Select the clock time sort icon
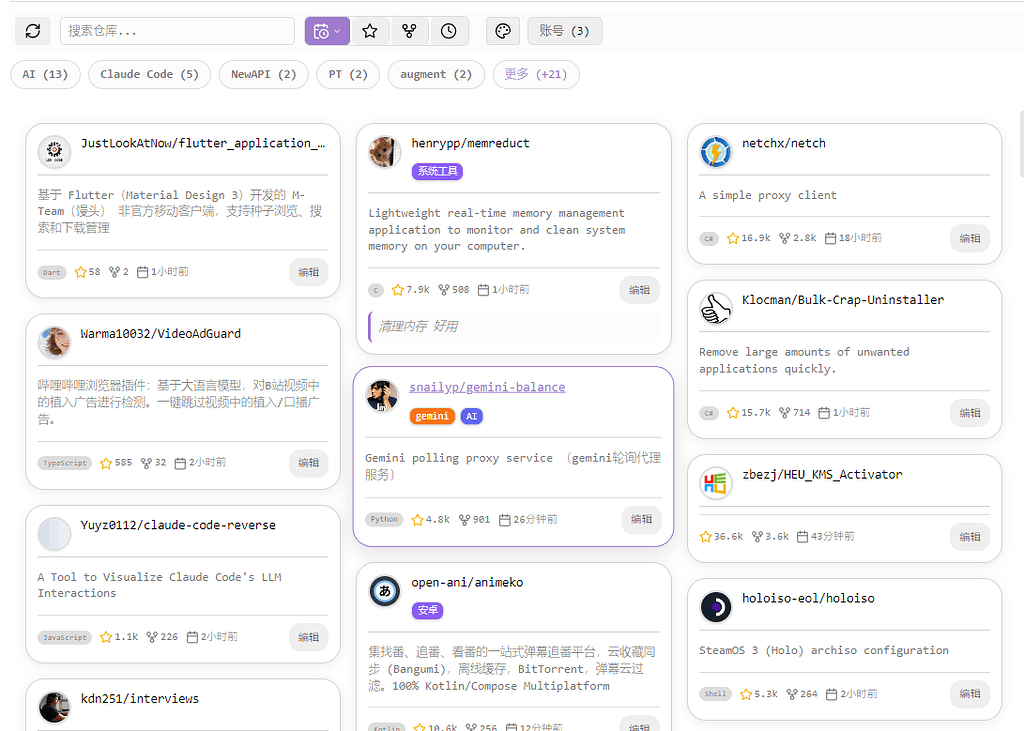 point(449,31)
